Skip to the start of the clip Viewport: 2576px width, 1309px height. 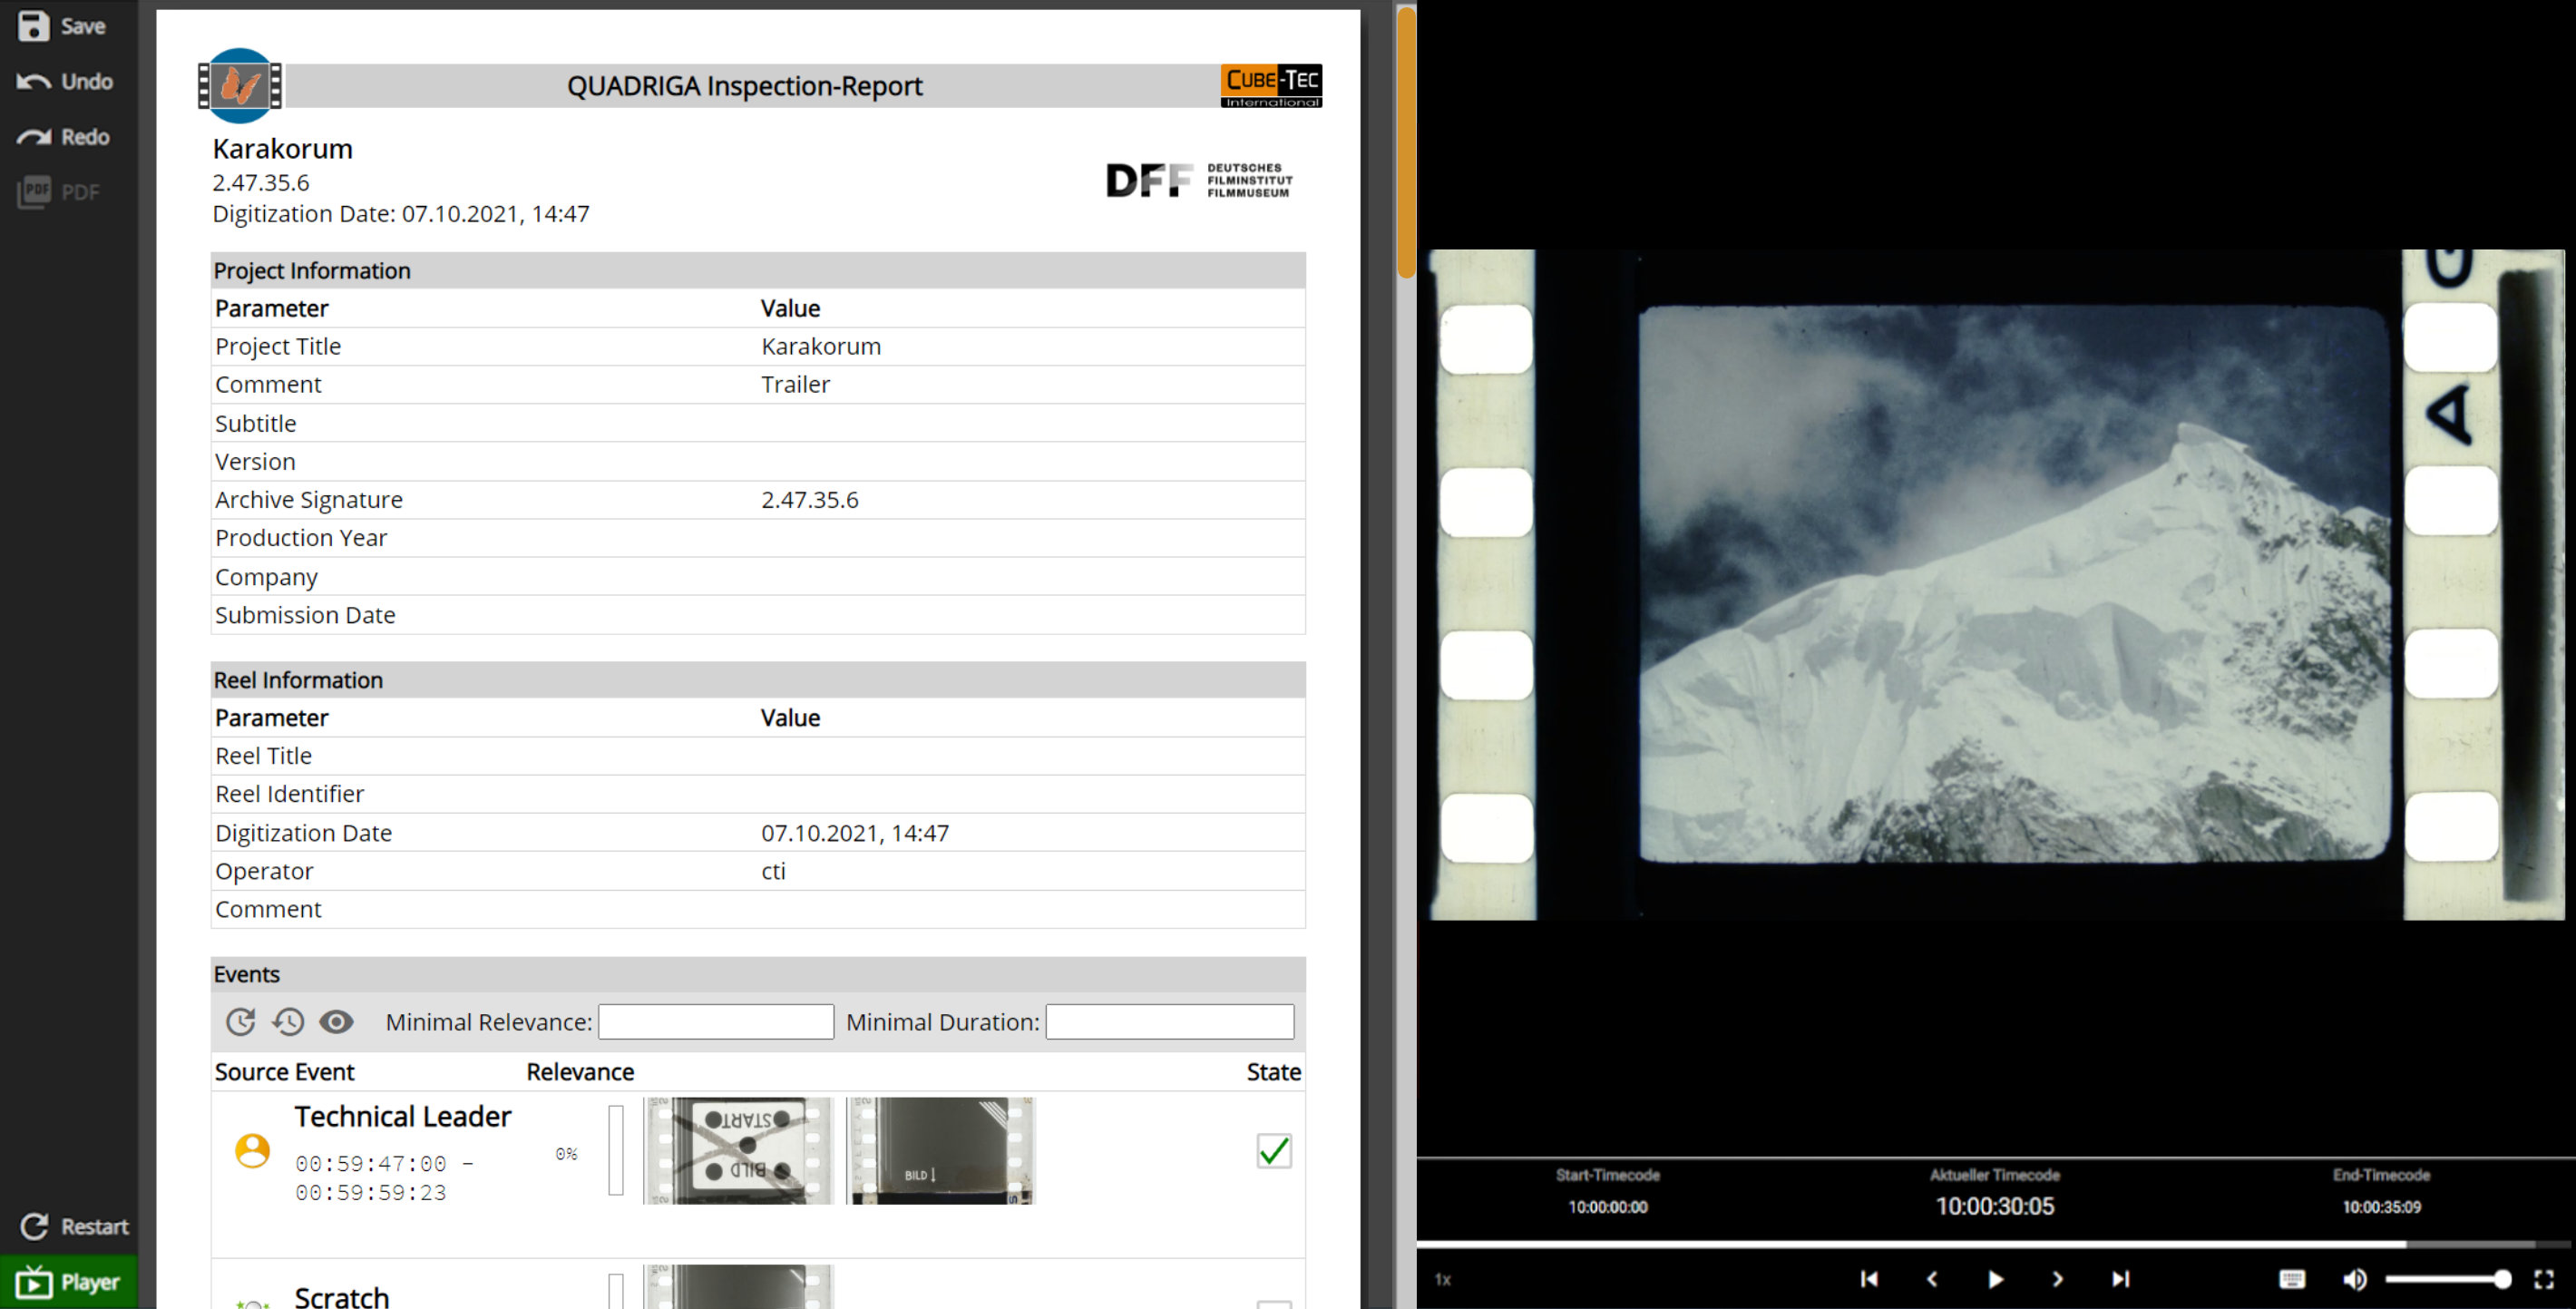coord(1869,1279)
